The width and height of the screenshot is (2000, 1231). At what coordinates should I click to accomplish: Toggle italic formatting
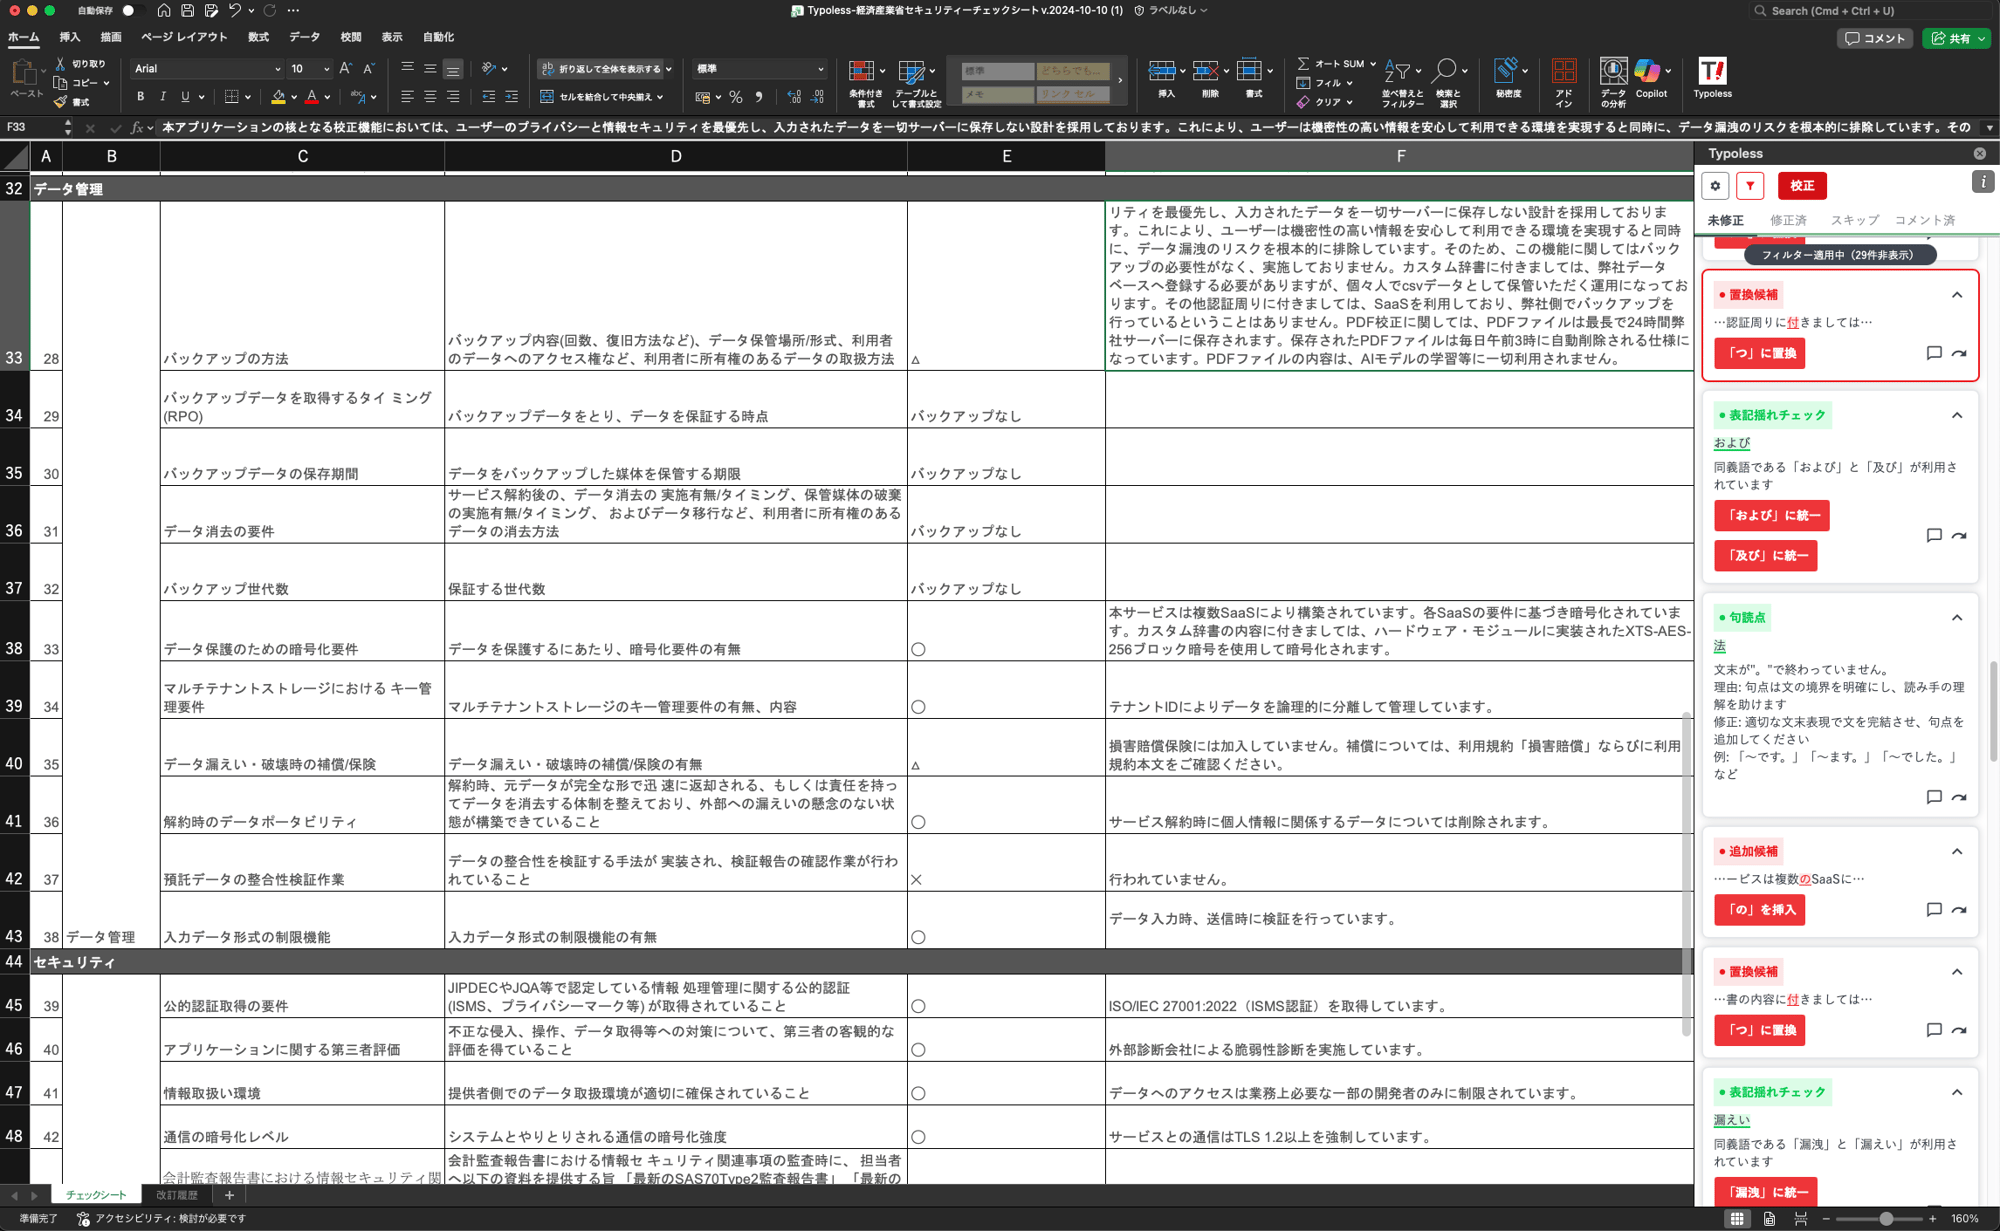pyautogui.click(x=162, y=97)
